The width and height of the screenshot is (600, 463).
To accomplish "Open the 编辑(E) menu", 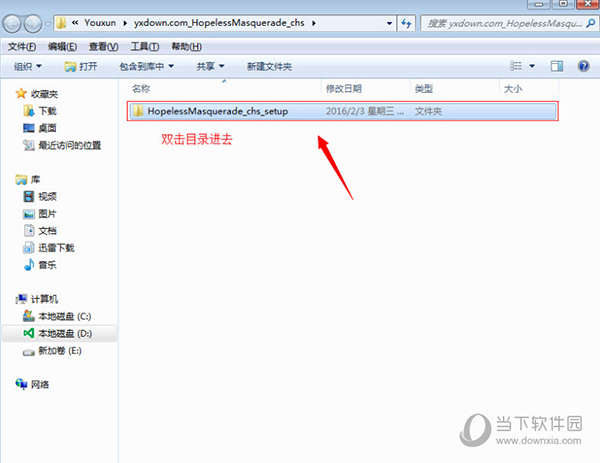I will click(x=62, y=47).
